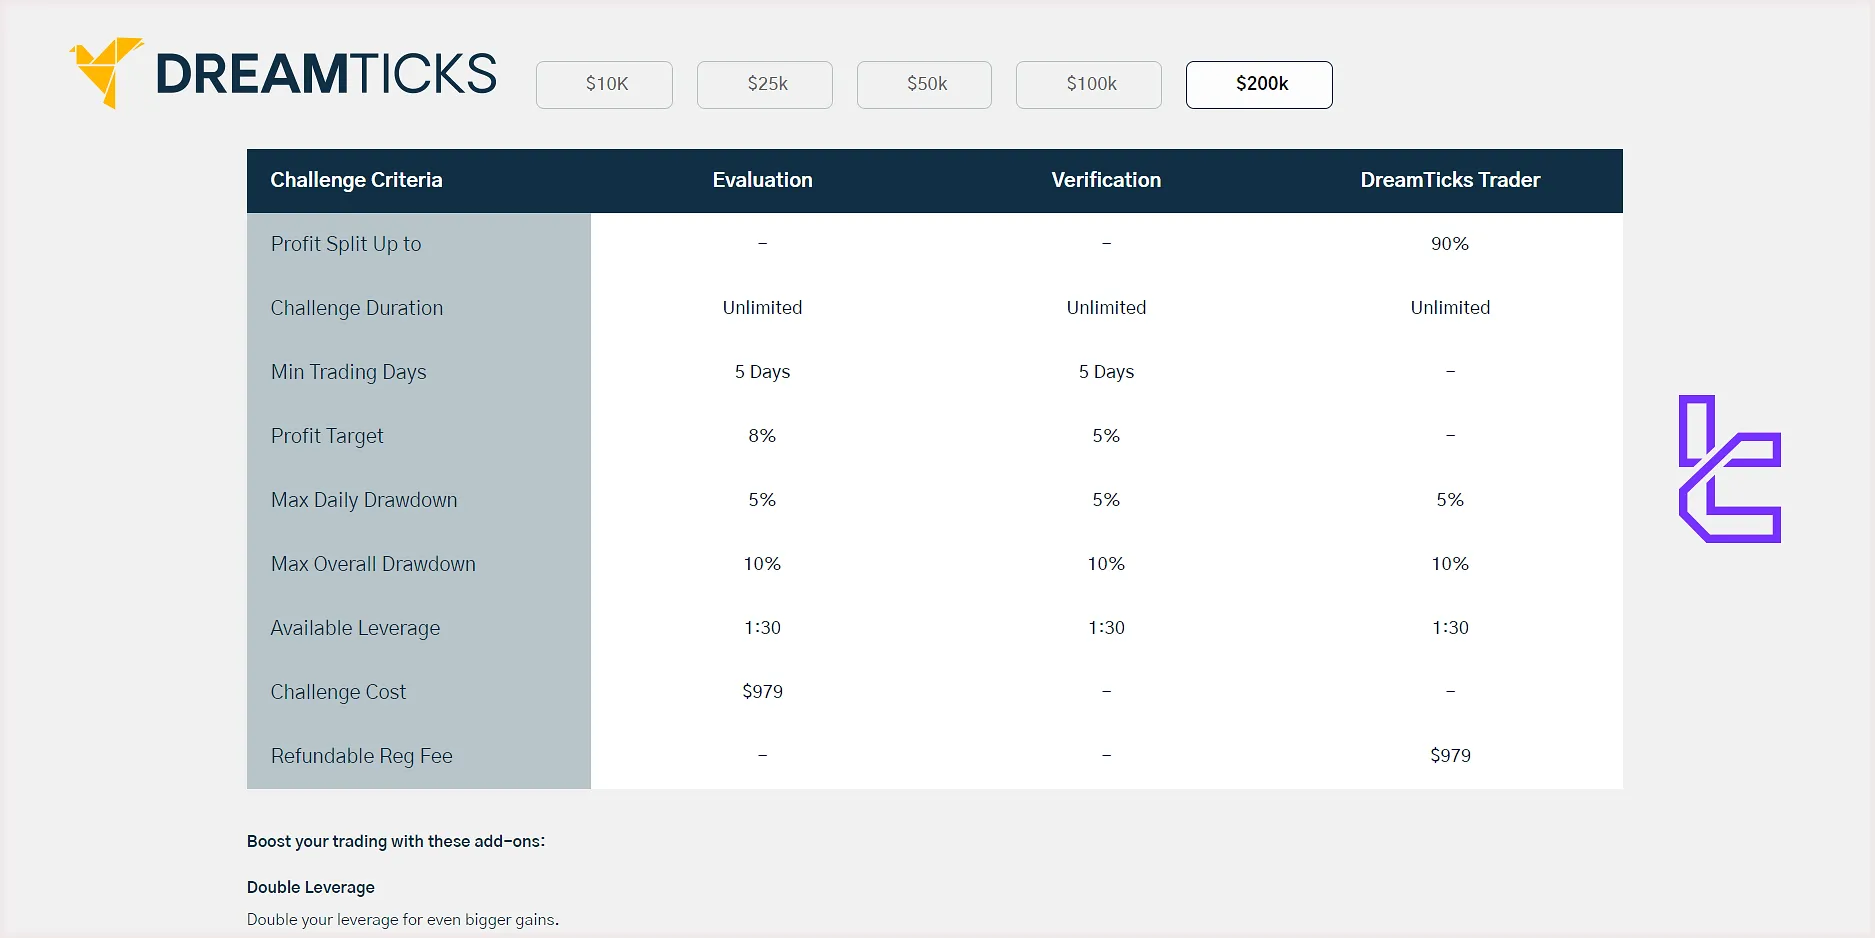Click Unlimited under Verification
Screen dimensions: 1875x938
click(1106, 308)
